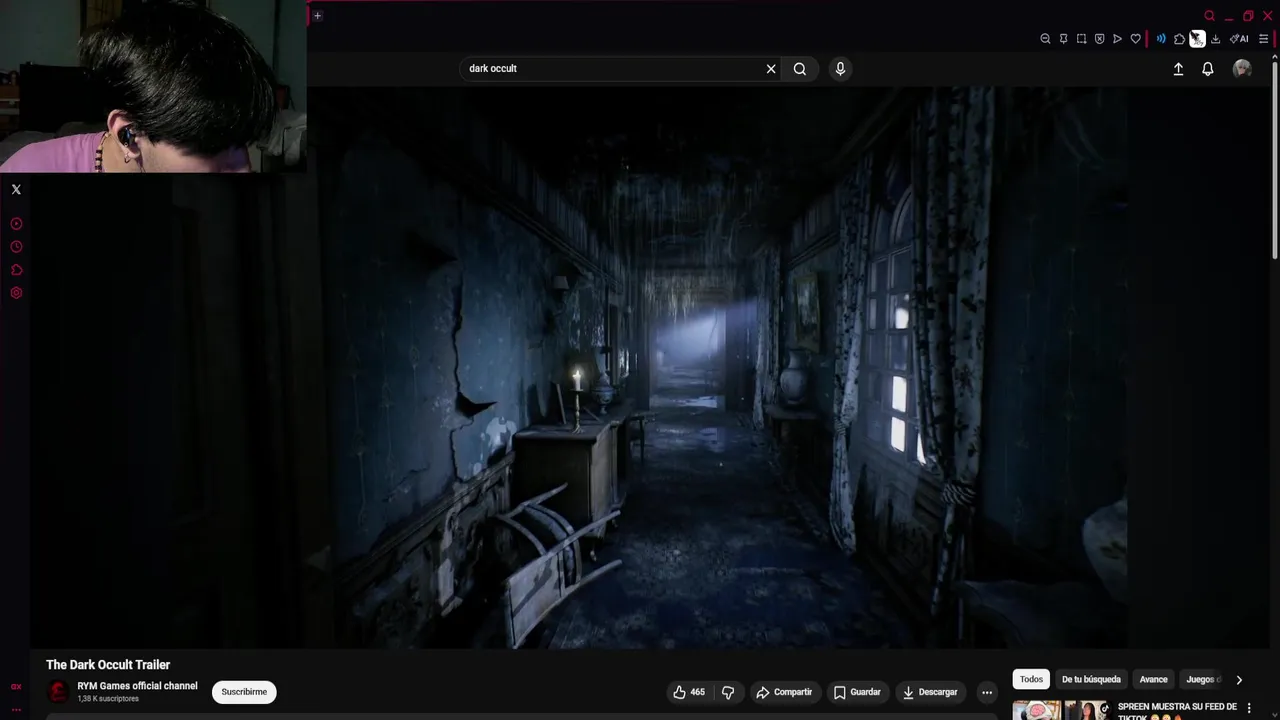Open YouTube notifications bell

pyautogui.click(x=1208, y=69)
